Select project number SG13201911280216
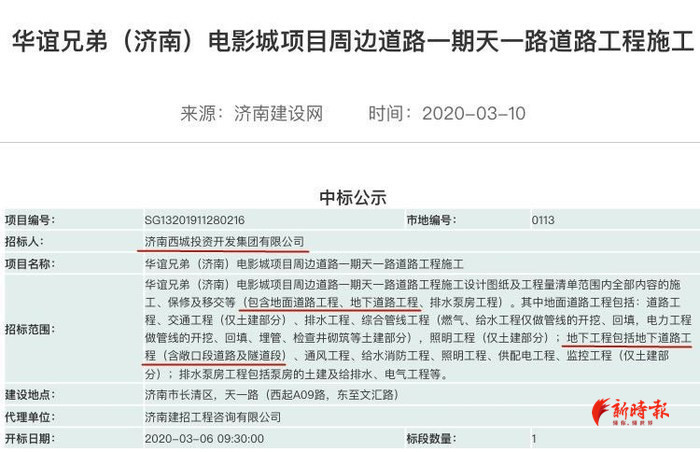This screenshot has width=700, height=452. (x=195, y=220)
